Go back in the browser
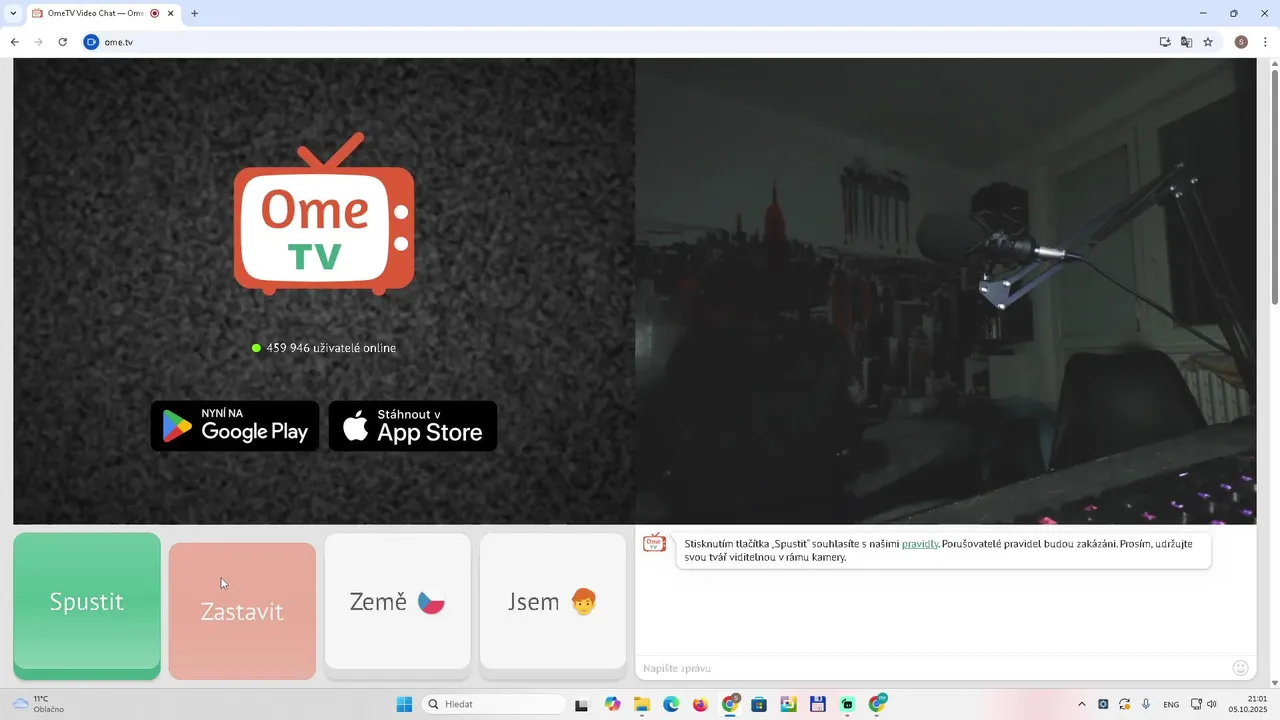The width and height of the screenshot is (1280, 720). point(14,42)
